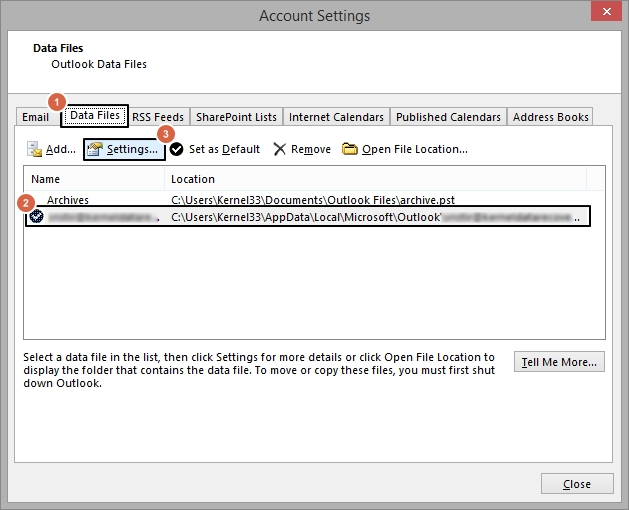Viewport: 629px width, 510px height.
Task: Click the Remove X icon
Action: (279, 149)
